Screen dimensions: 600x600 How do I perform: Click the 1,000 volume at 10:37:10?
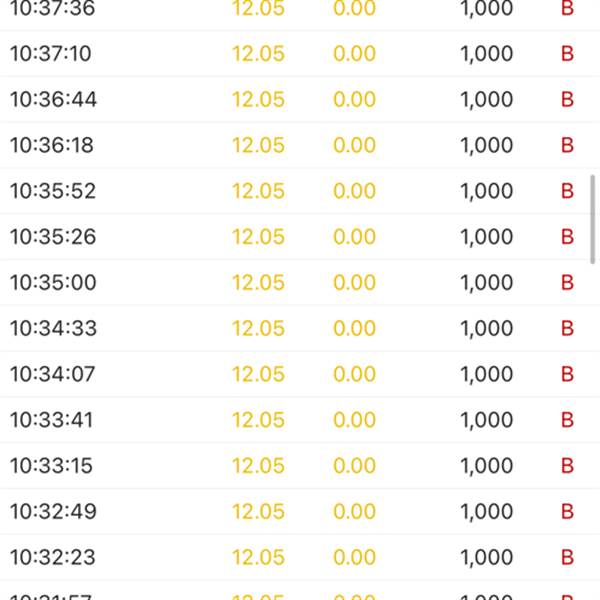tap(486, 54)
